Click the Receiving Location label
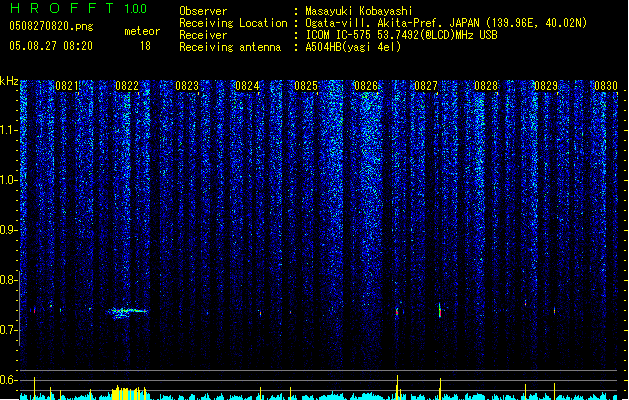Image resolution: width=629 pixels, height=400 pixels. pos(233,23)
